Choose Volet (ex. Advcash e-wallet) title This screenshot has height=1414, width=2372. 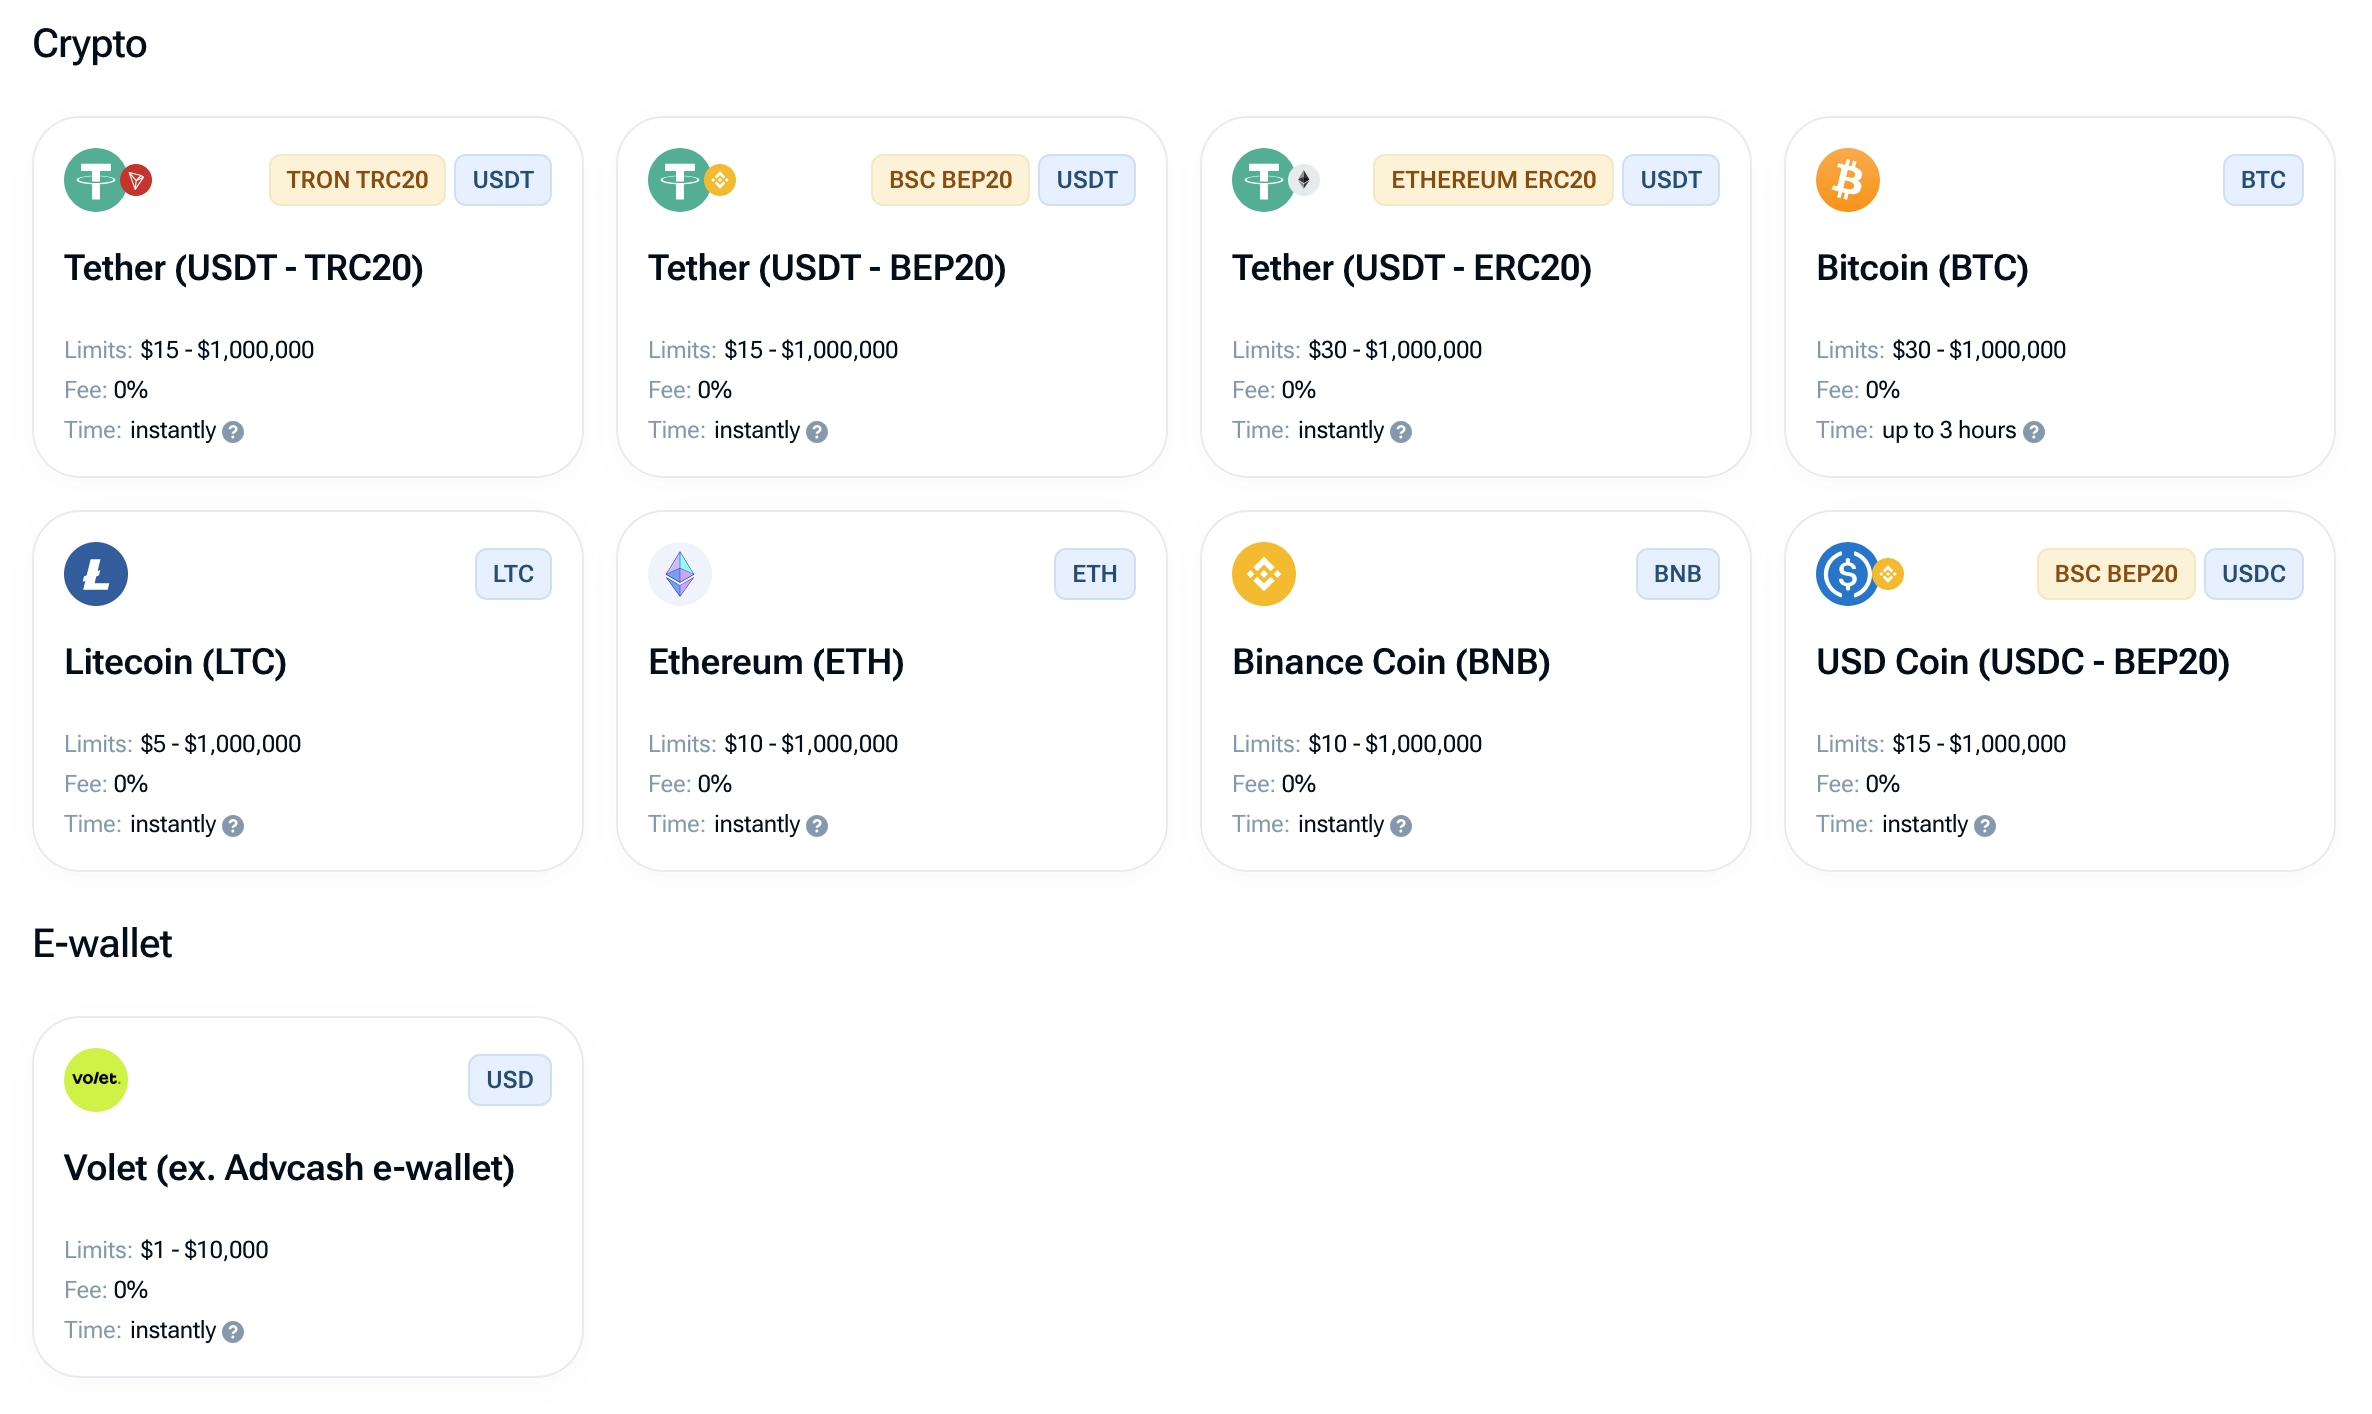pyautogui.click(x=289, y=1168)
